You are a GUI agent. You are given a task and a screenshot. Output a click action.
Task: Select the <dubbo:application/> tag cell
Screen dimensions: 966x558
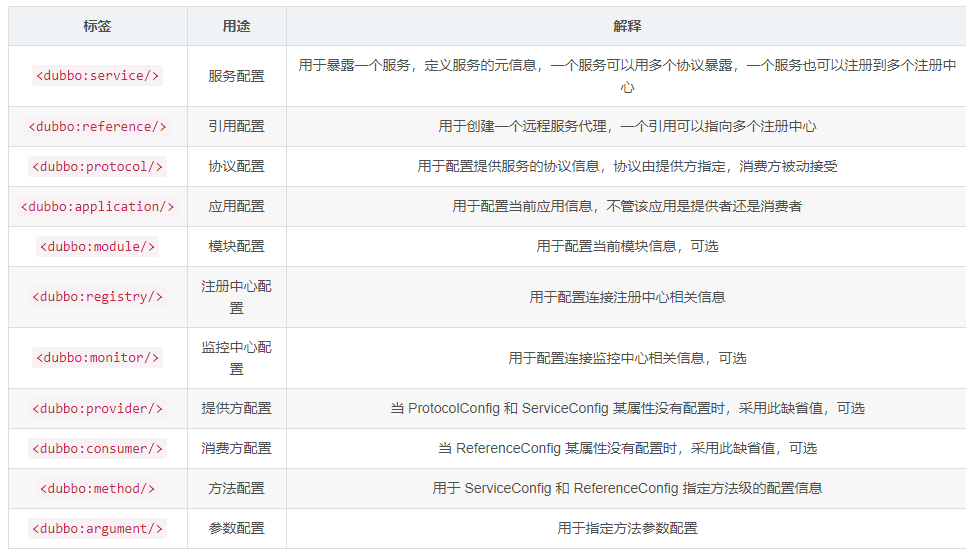click(x=97, y=206)
